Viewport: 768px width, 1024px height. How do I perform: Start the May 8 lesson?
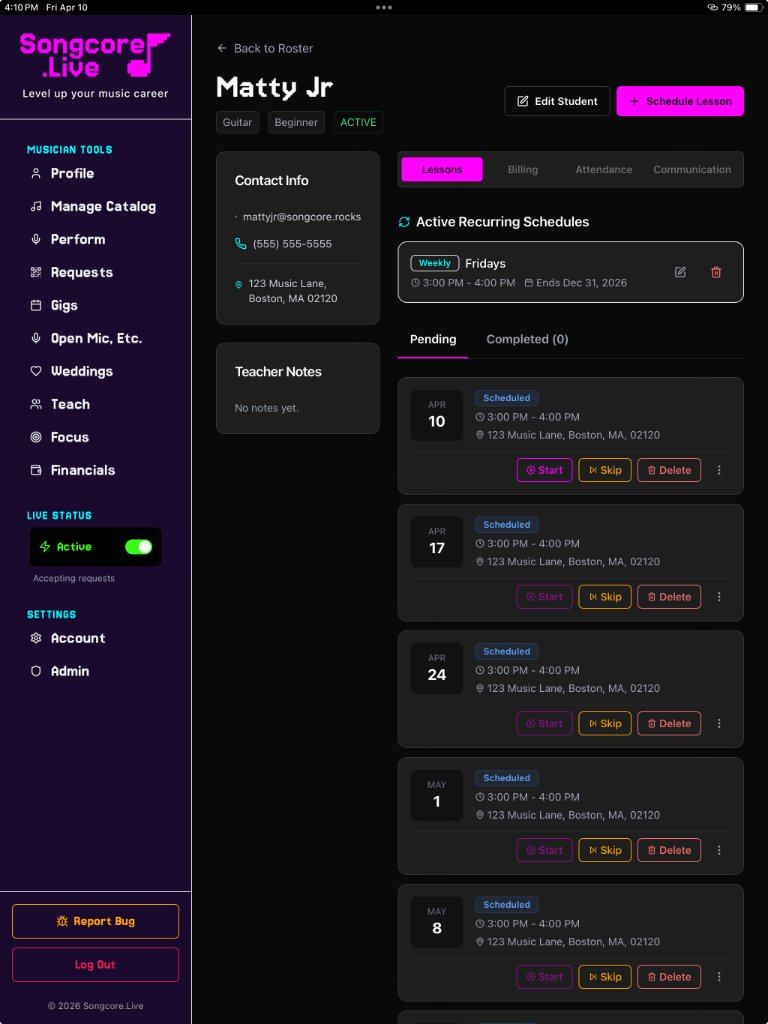pyautogui.click(x=545, y=977)
